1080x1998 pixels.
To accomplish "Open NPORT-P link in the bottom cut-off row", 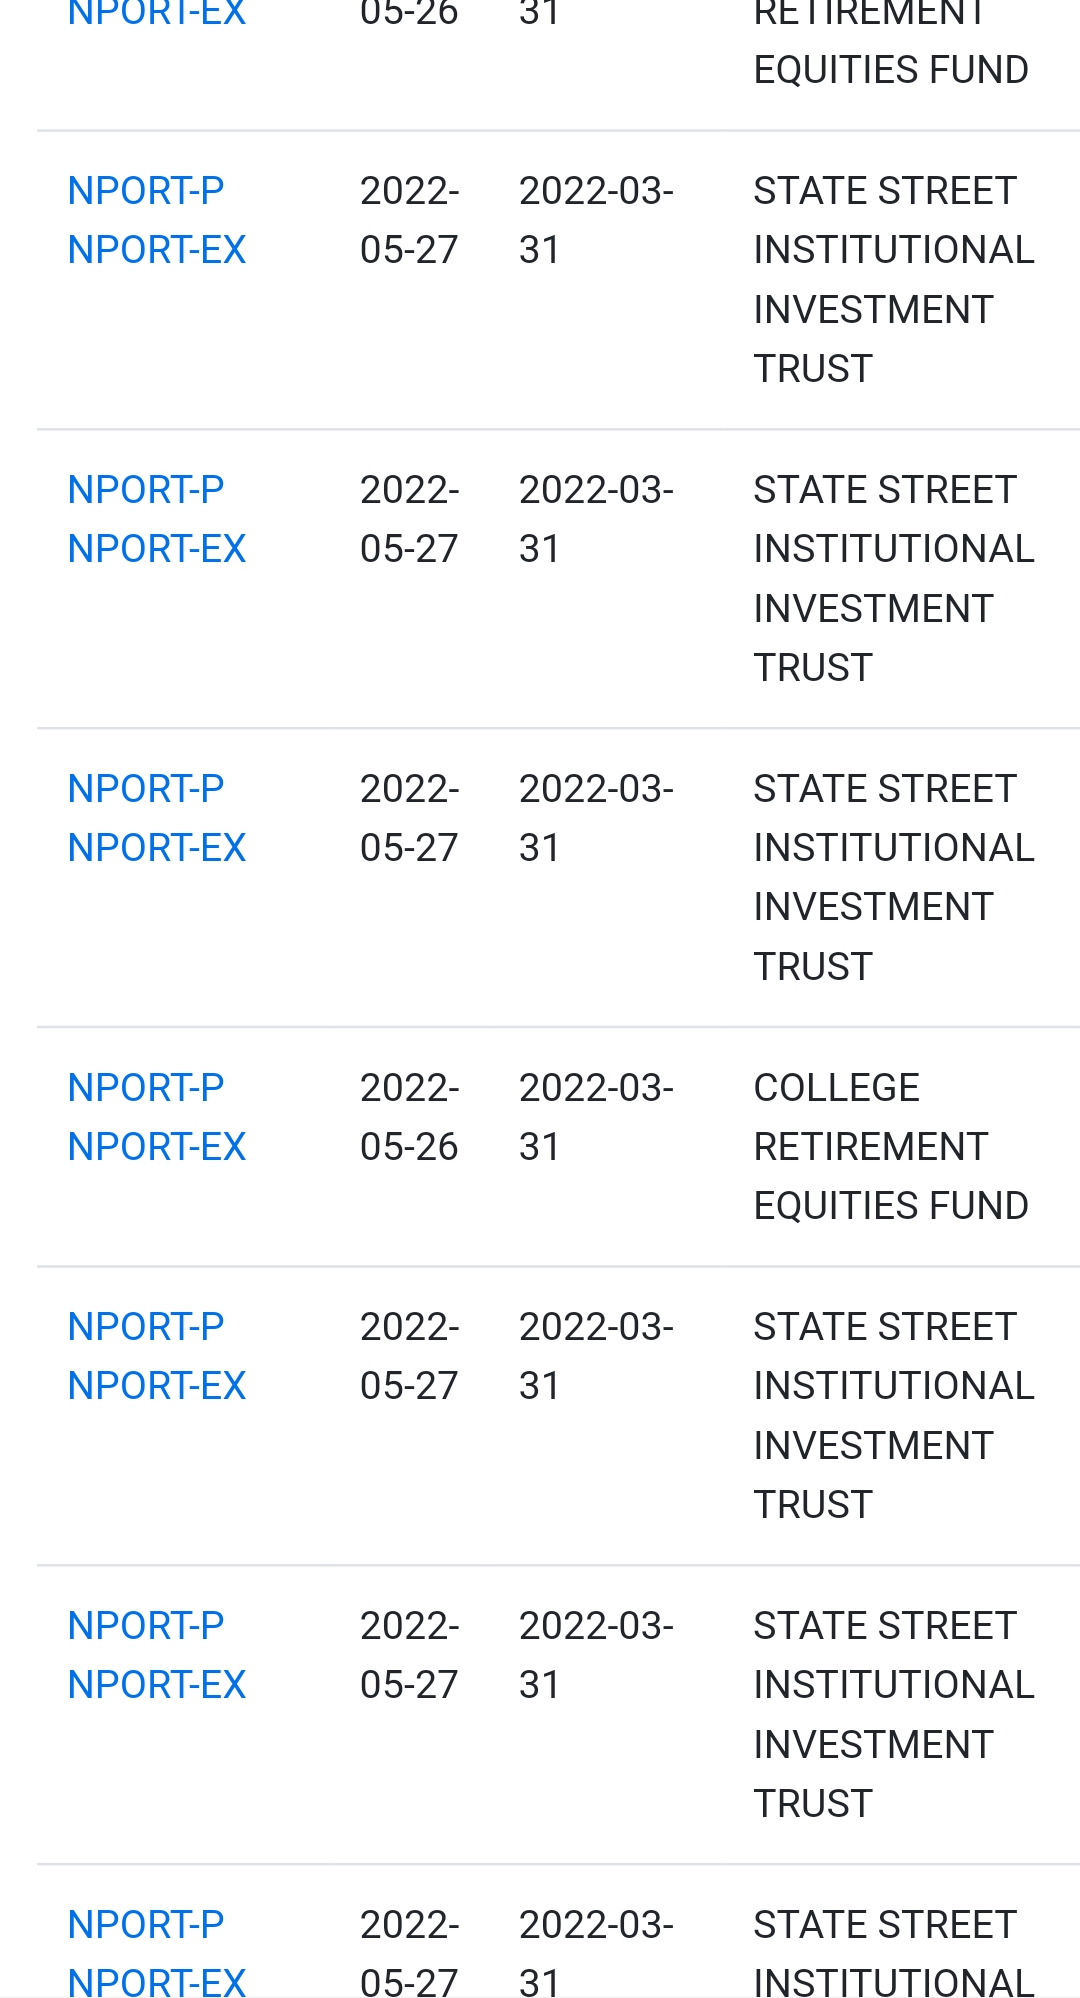I will pos(146,1924).
